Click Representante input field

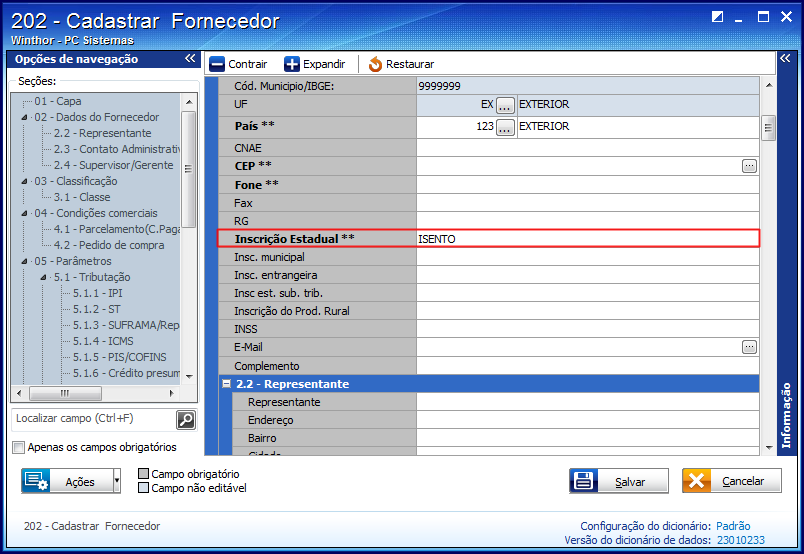[588, 402]
